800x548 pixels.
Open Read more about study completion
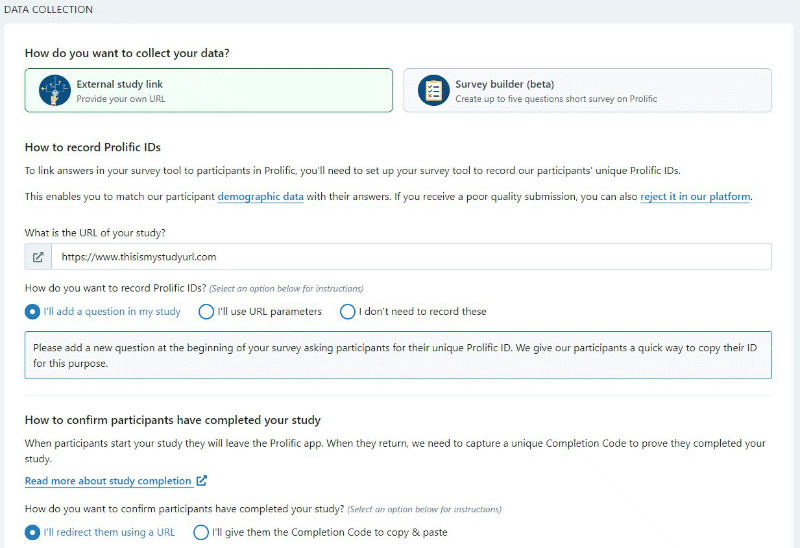[108, 481]
